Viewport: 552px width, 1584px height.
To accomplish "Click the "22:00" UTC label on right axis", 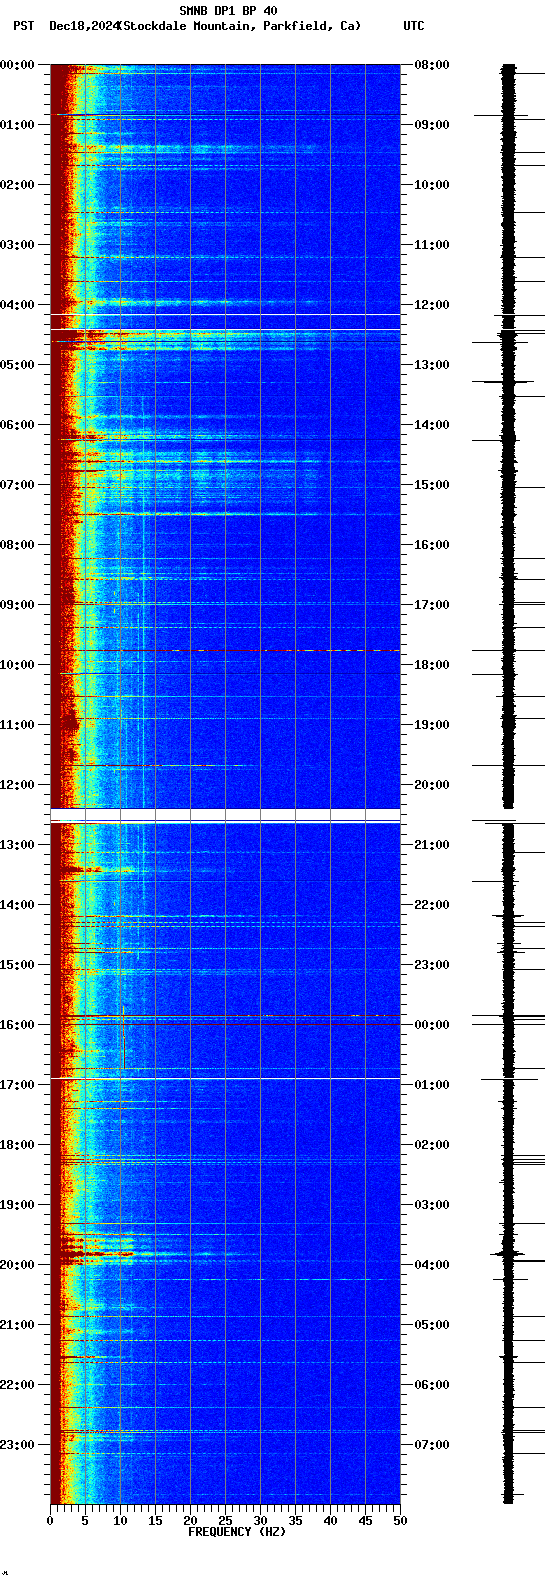I will 432,905.
